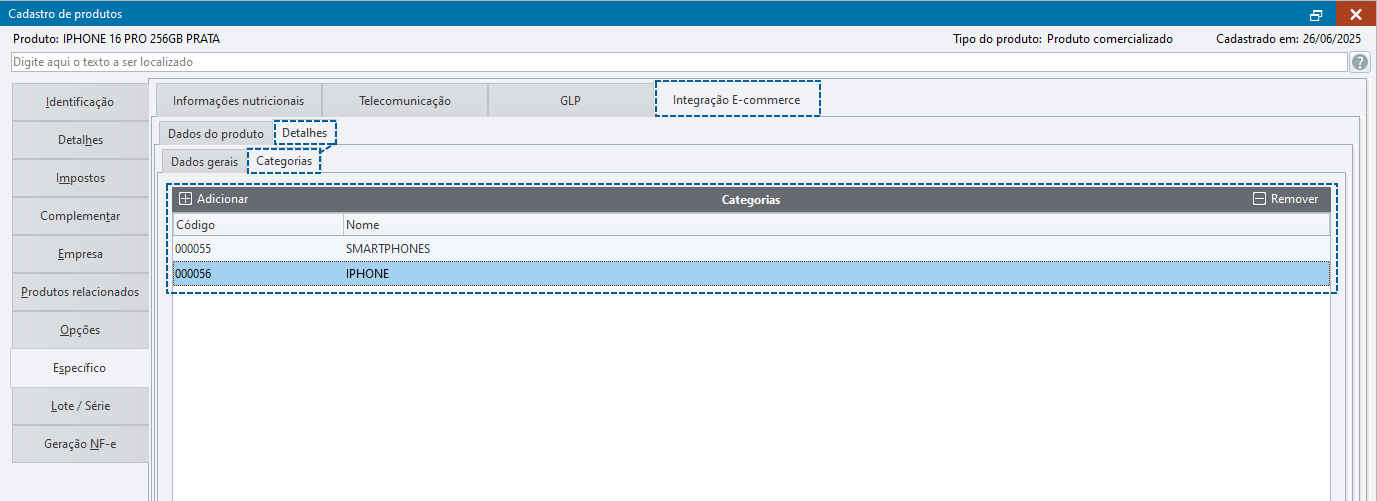Click the Nome column header

(836, 225)
